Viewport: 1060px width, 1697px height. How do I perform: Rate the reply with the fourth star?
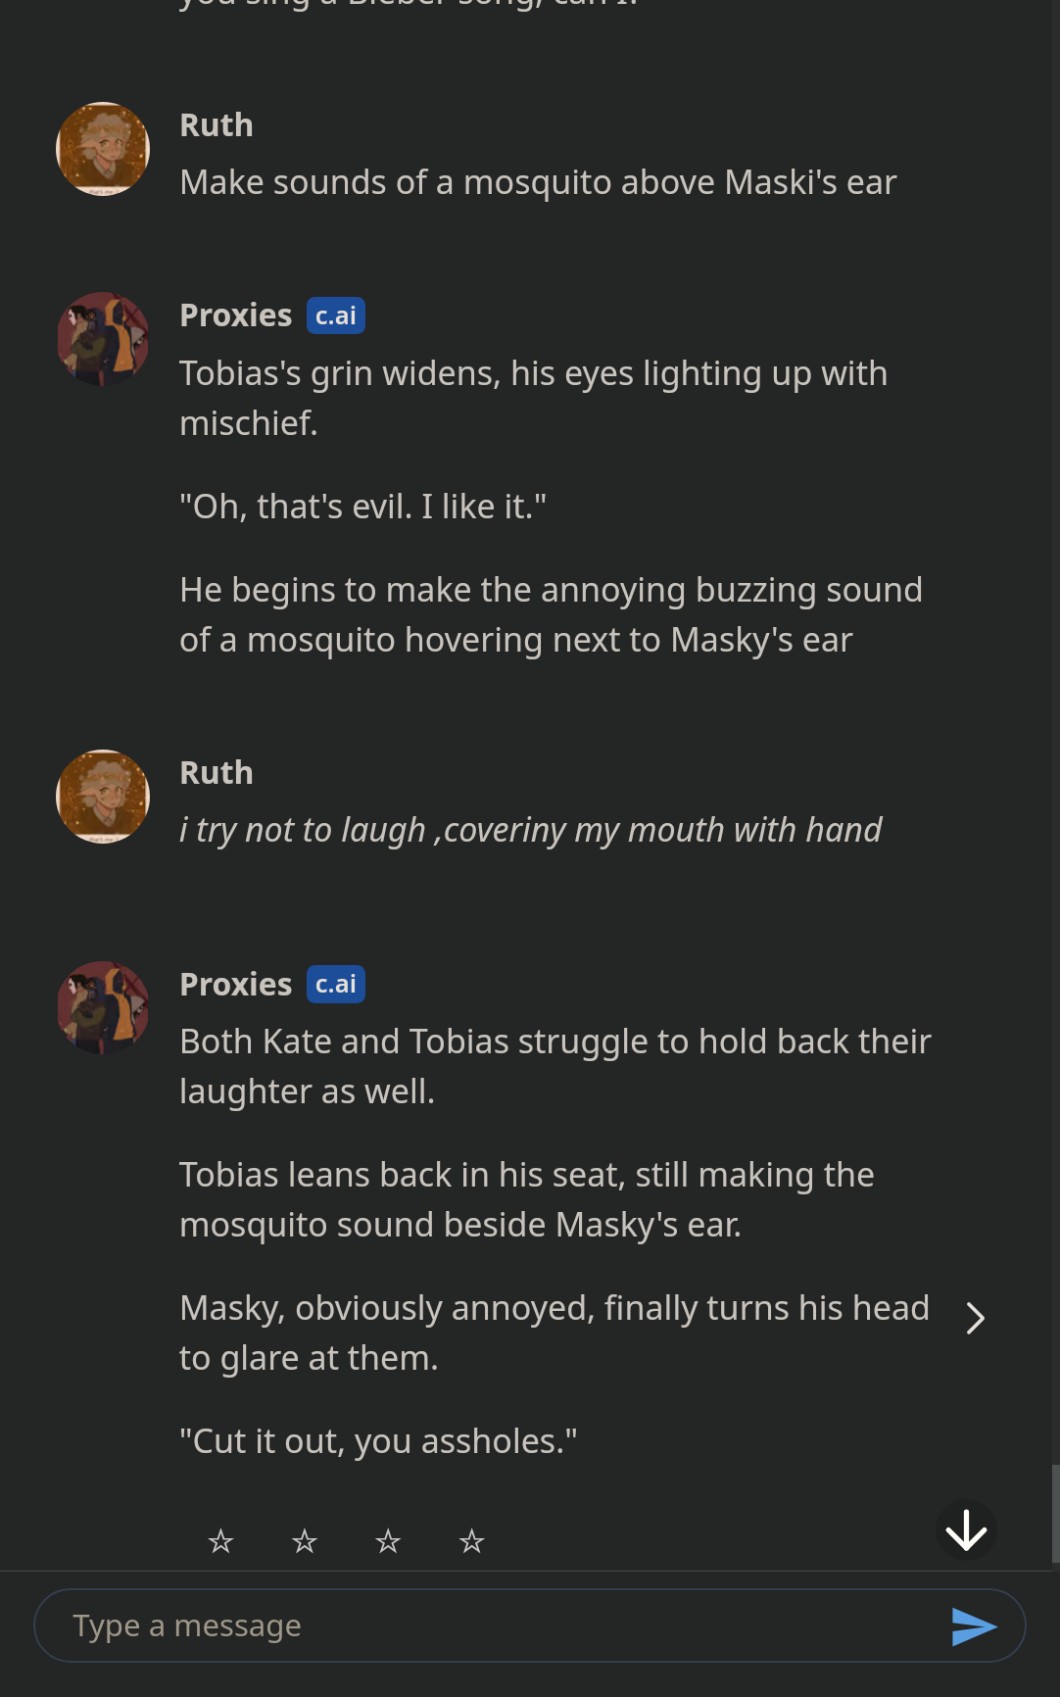pos(471,1541)
